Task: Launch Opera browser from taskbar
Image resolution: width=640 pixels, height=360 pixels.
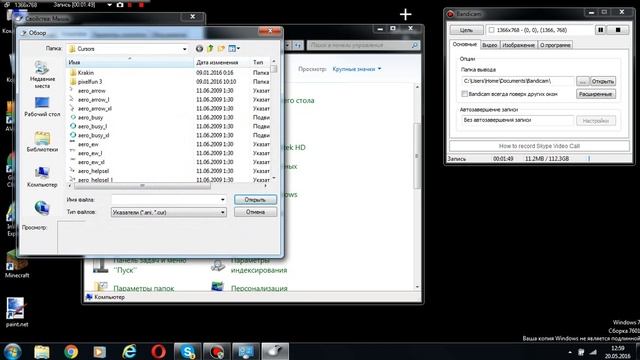Action: [158, 351]
